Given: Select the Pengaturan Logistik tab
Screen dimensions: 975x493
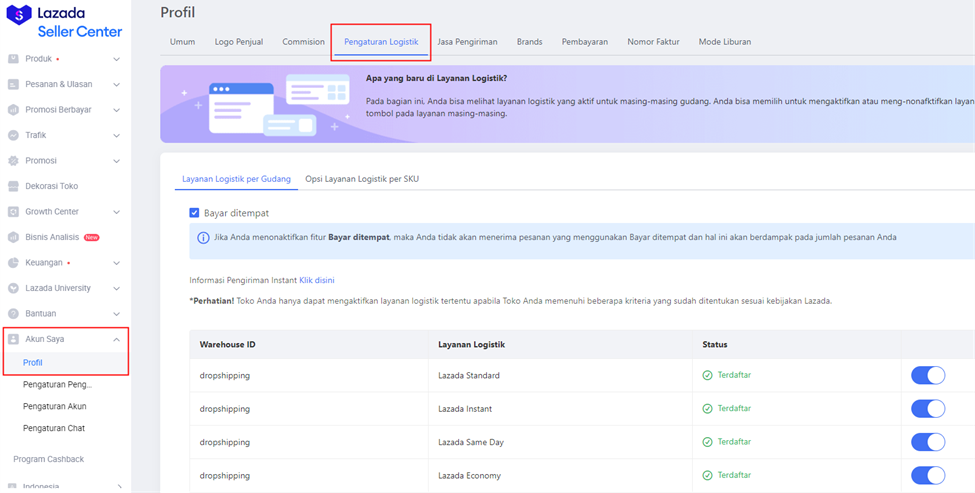Looking at the screenshot, I should [x=381, y=42].
